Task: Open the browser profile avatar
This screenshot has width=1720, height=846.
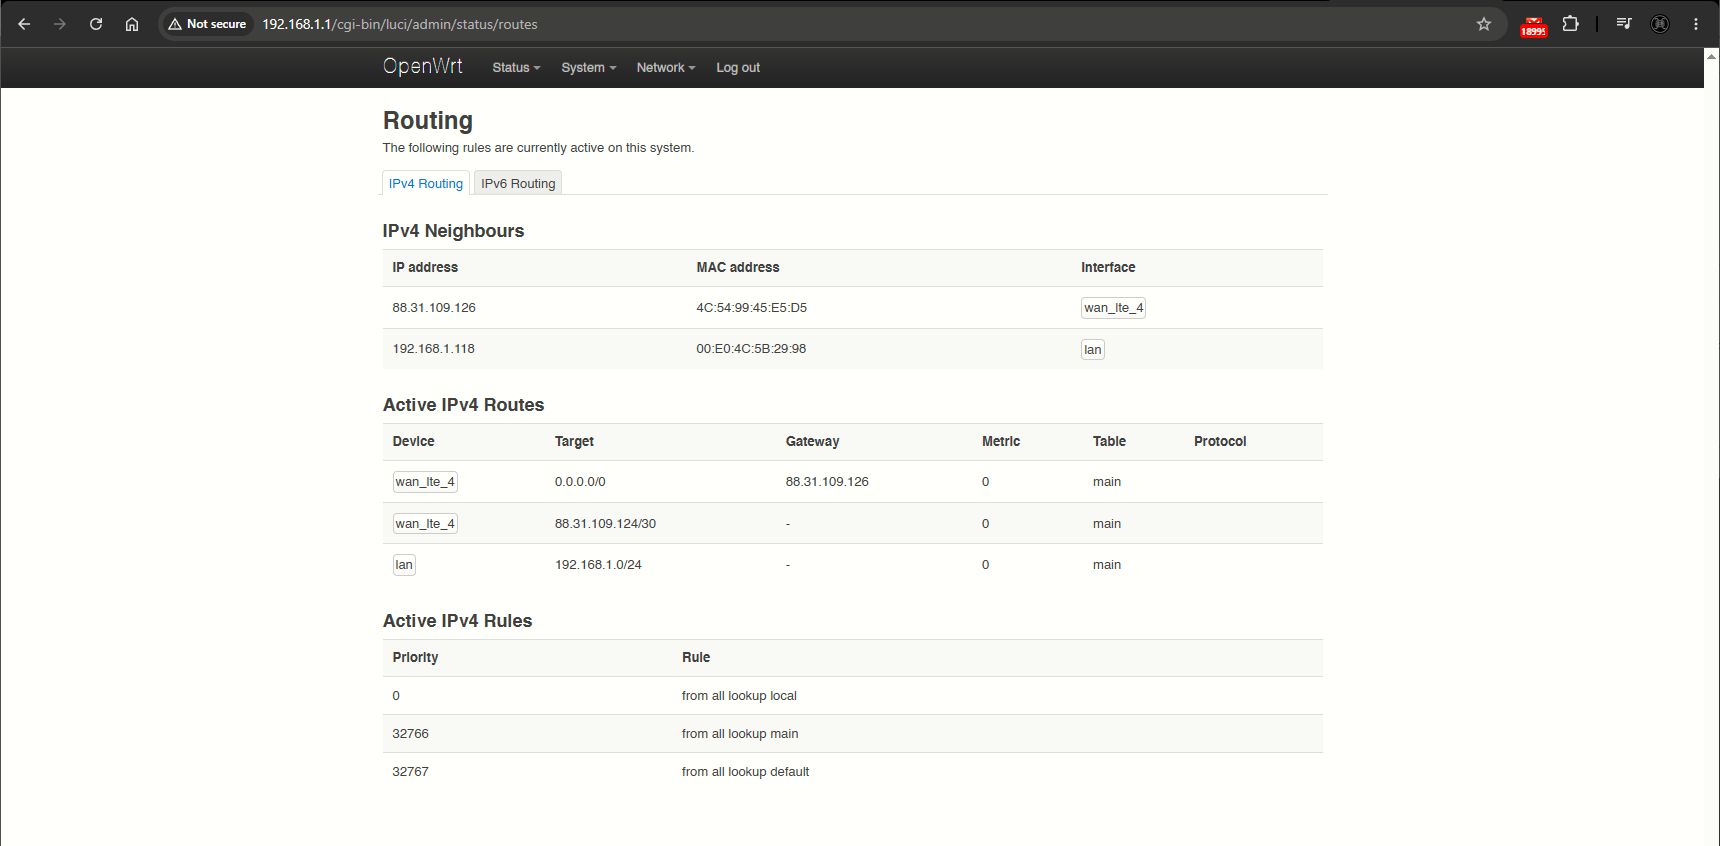Action: click(1660, 24)
